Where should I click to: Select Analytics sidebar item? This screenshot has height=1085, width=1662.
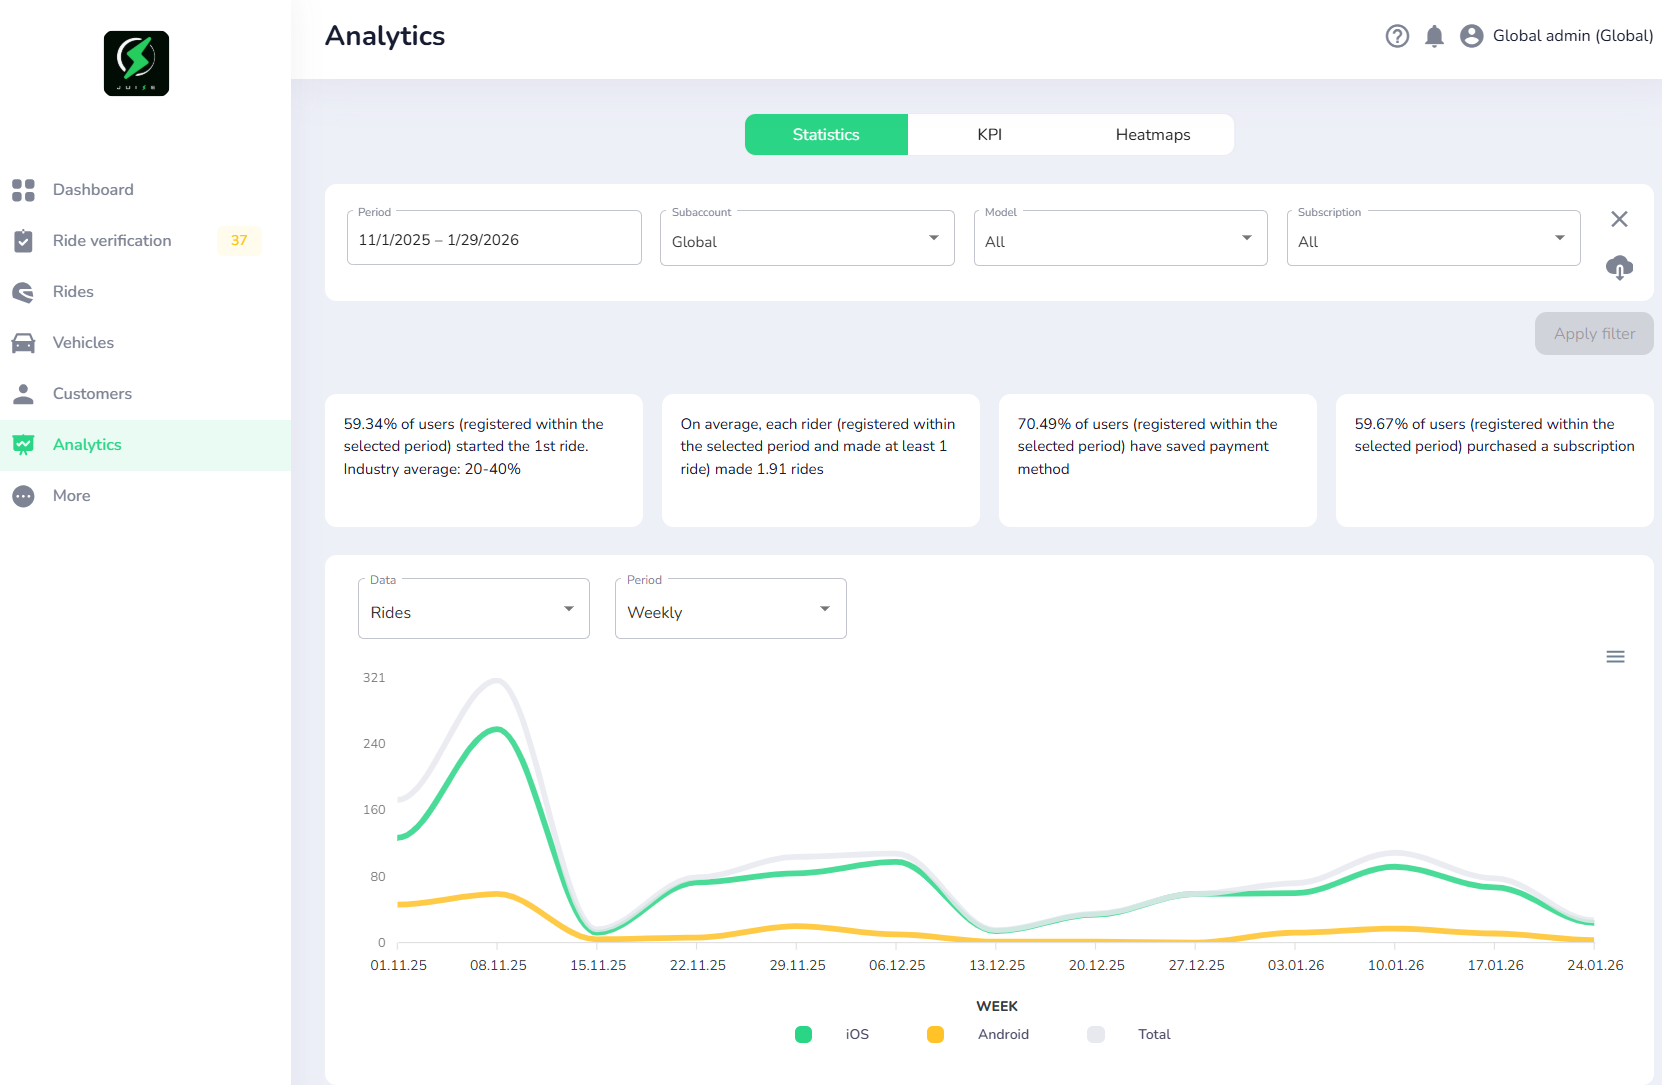(x=145, y=445)
